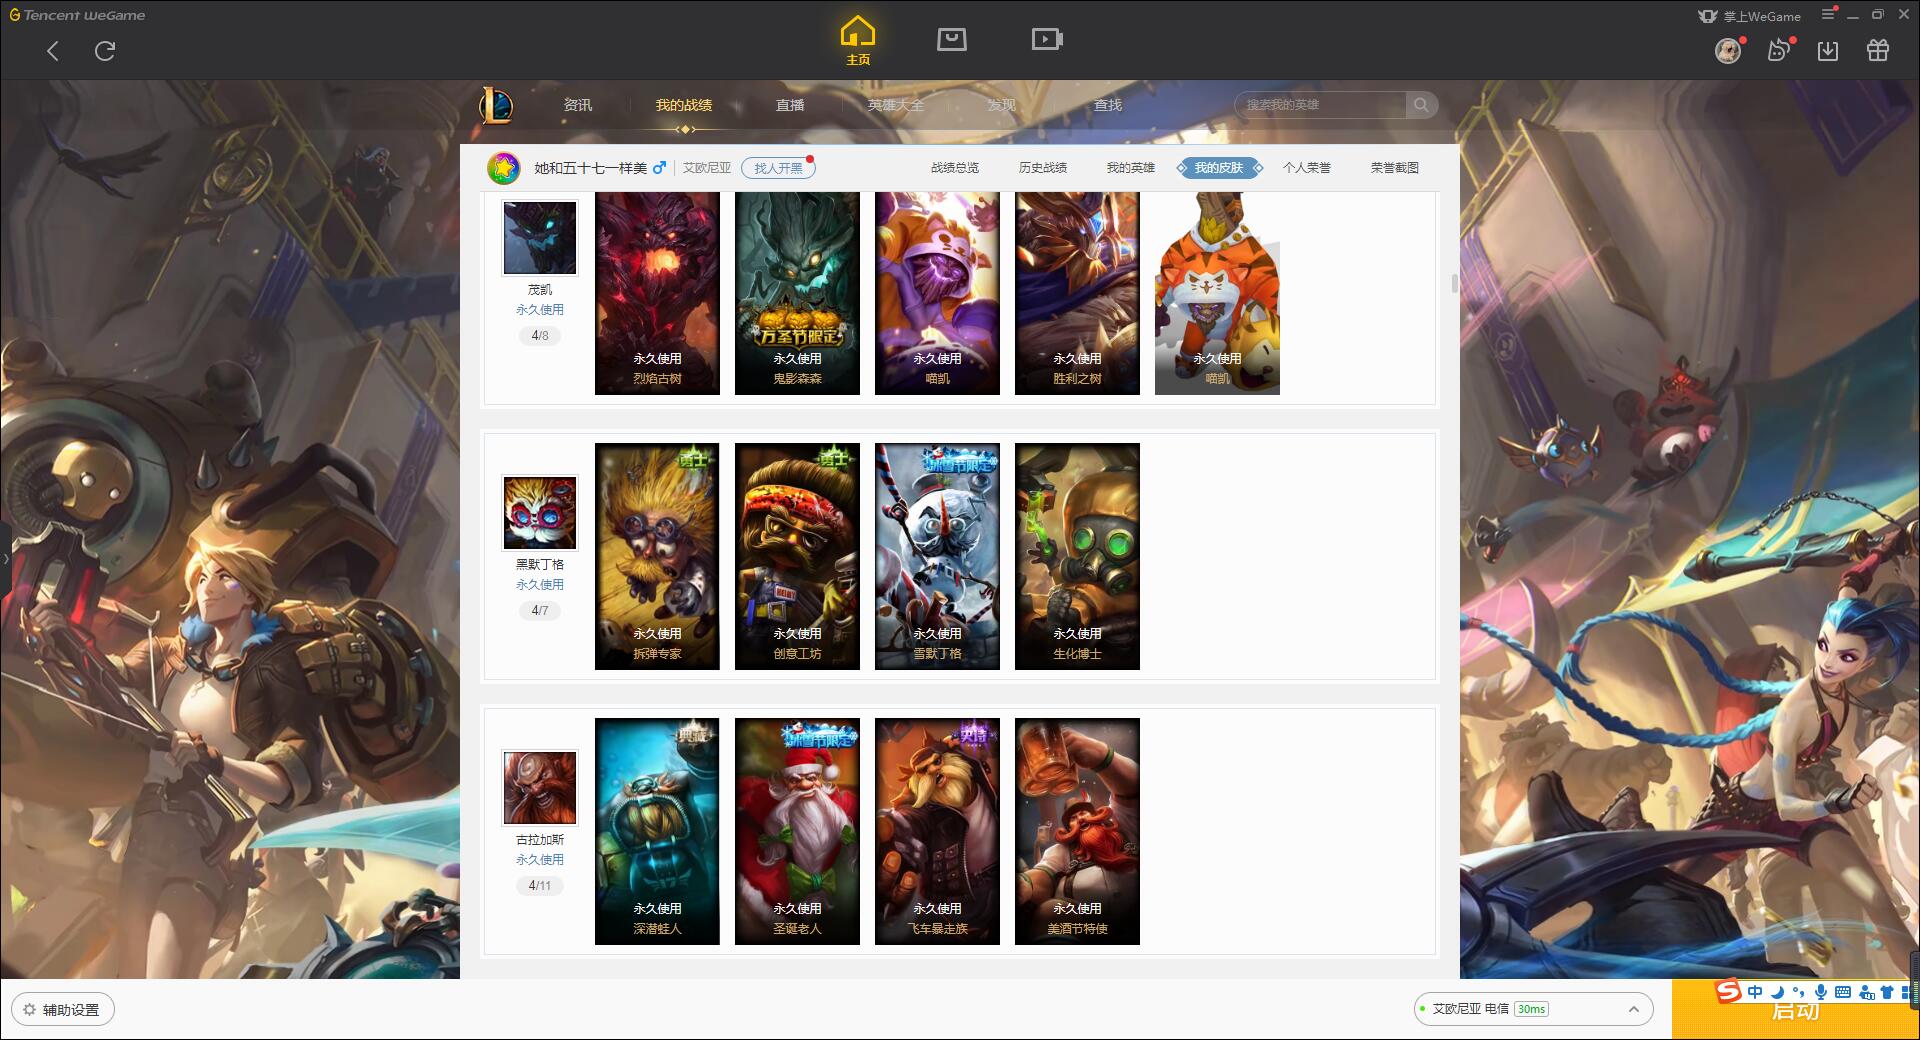Screen dimensions: 1920x1040
Task: Click the yellow 启动 launch button
Action: tap(1796, 1012)
